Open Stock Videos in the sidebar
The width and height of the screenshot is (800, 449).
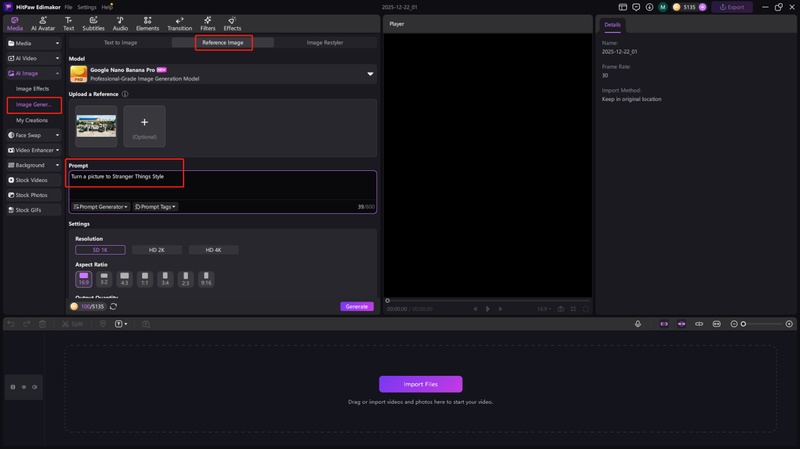coord(34,180)
